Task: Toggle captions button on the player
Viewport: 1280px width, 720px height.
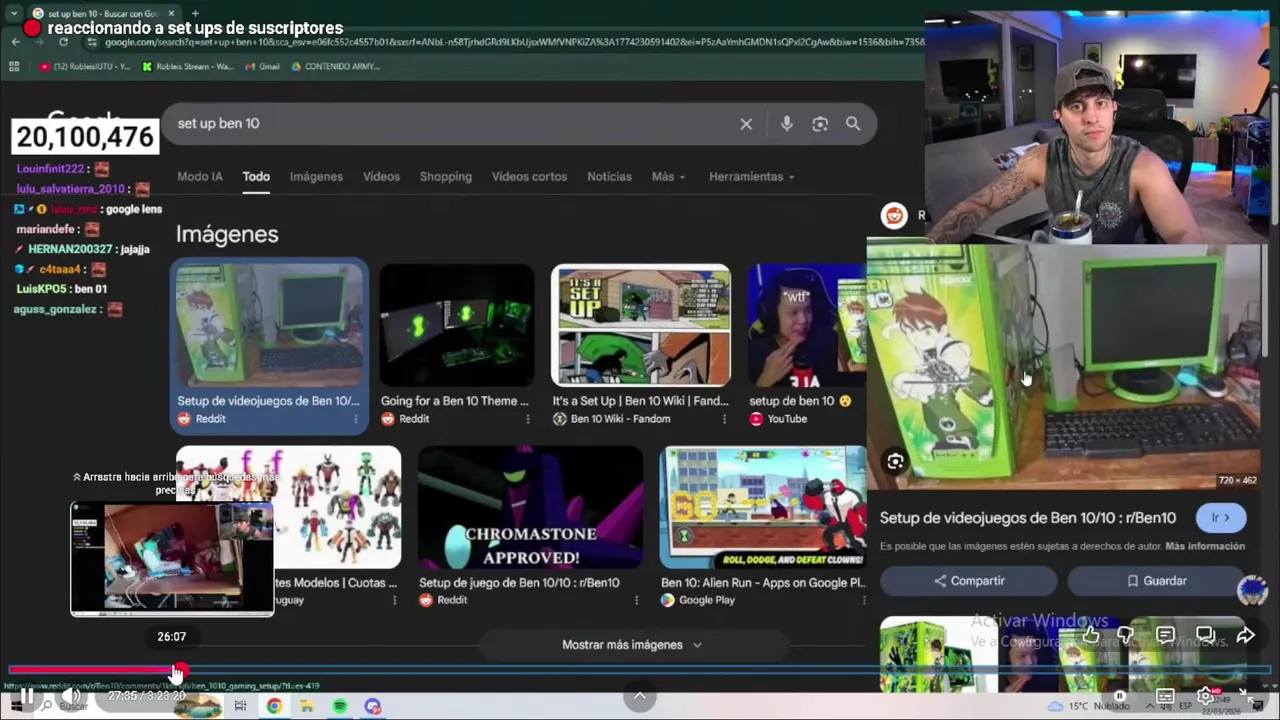Action: point(1165,696)
